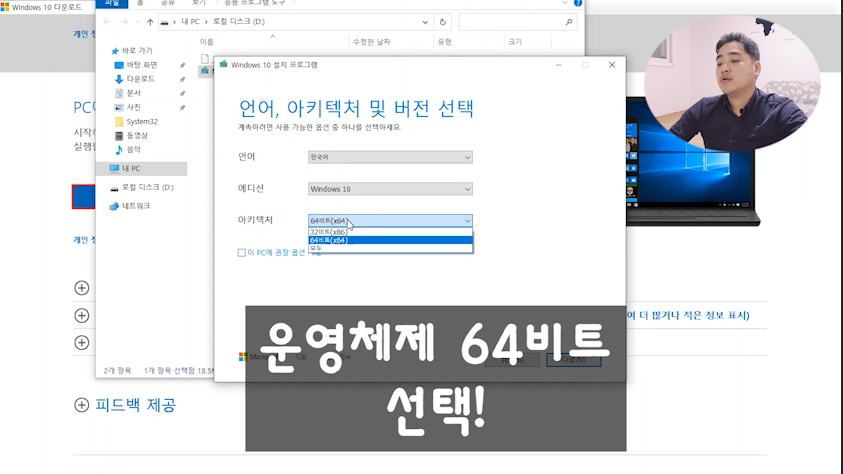843x474 pixels.
Task: Click the 다운로드 download arrow icon
Action: pyautogui.click(x=119, y=79)
